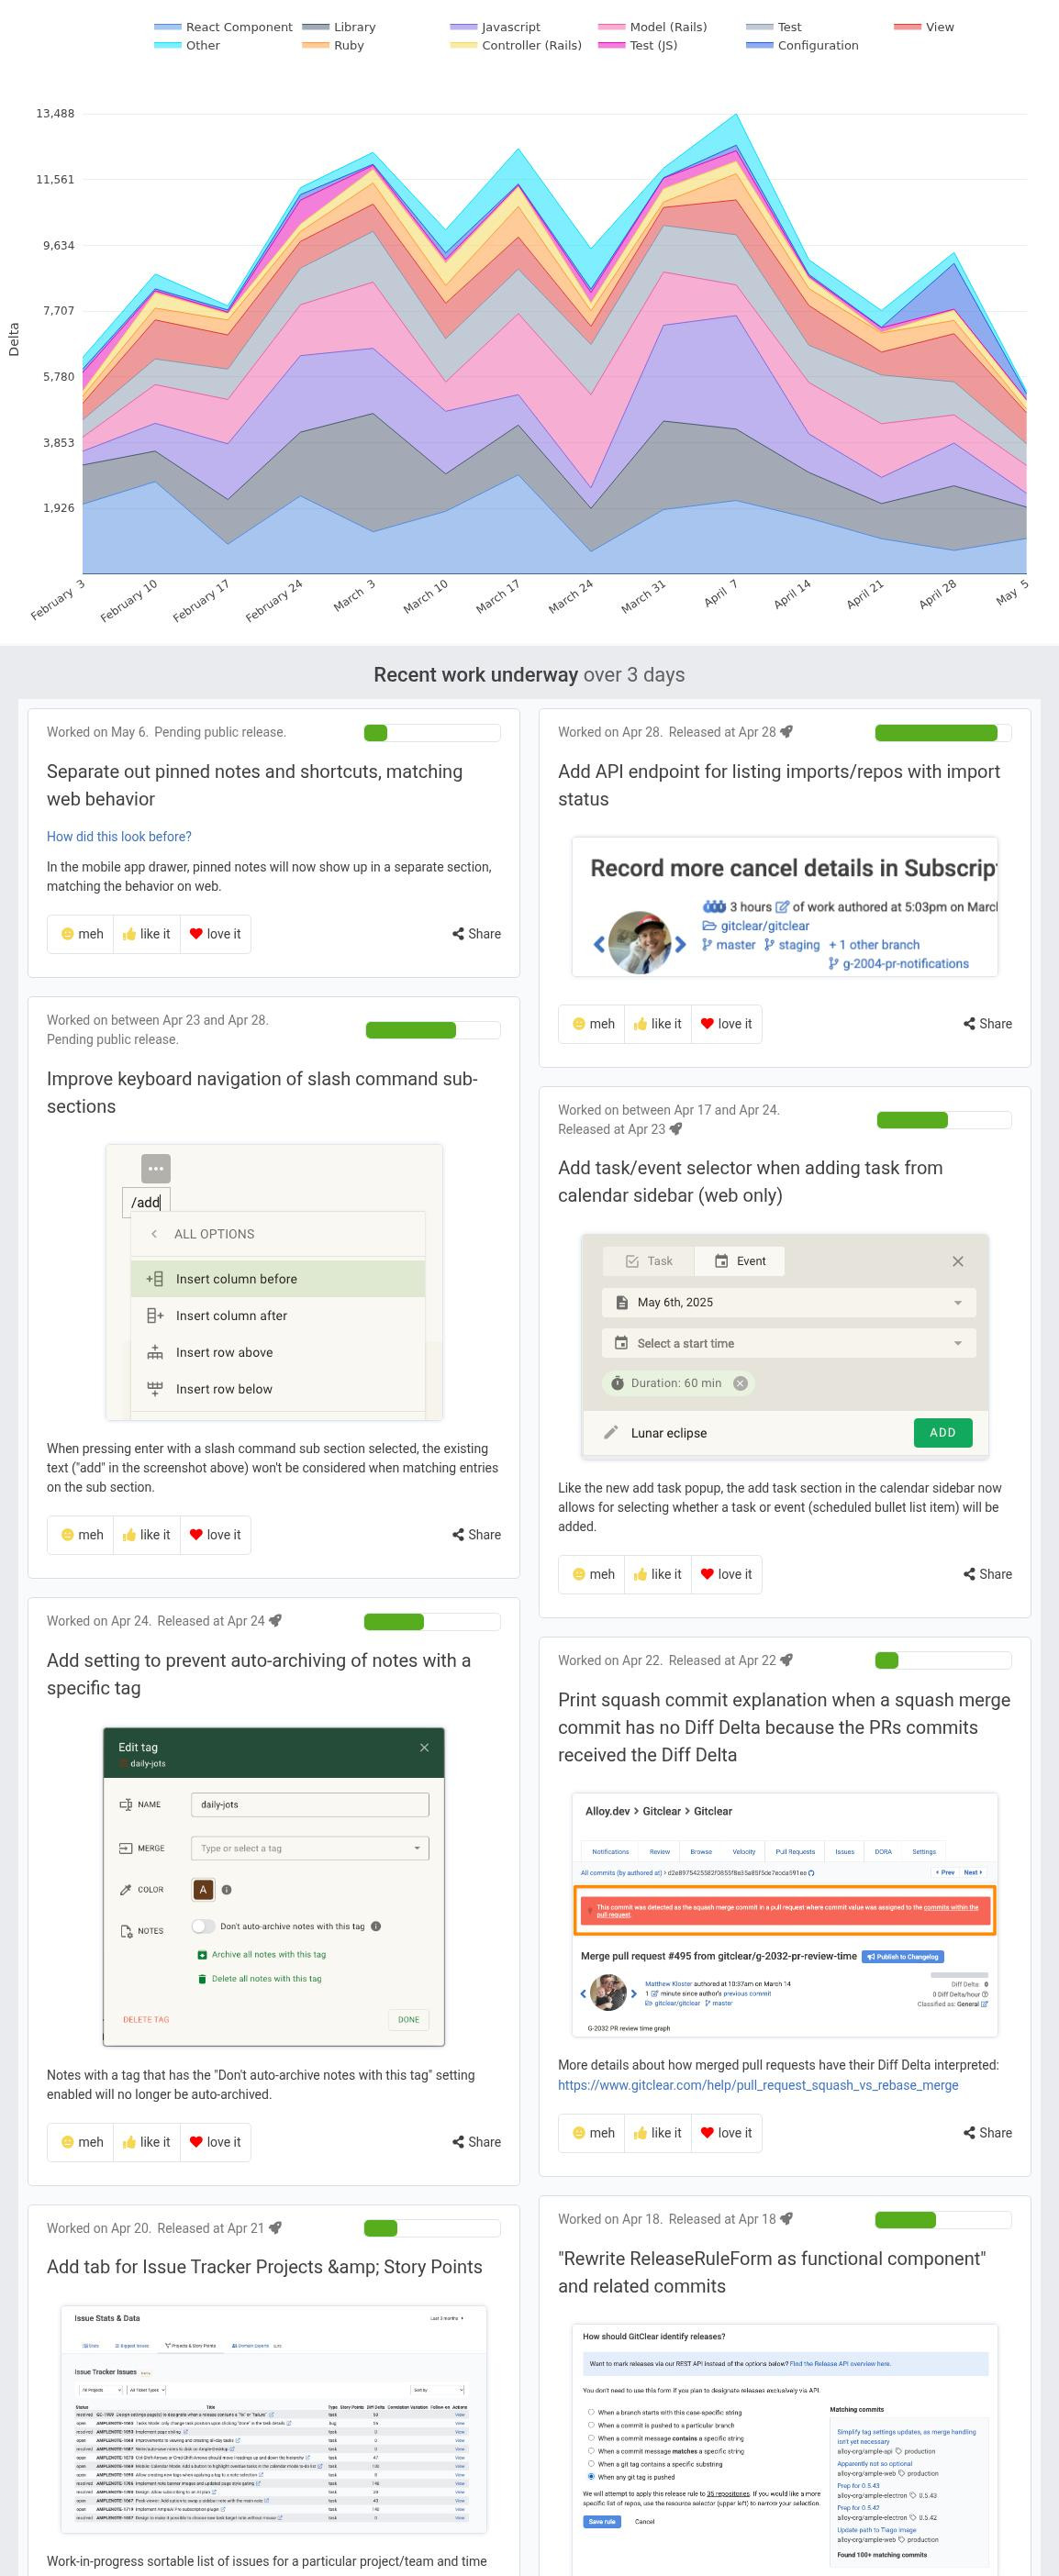Screen dimensions: 1059x2576
Task: Open the Merge tag selection dropdown
Action: (417, 1848)
